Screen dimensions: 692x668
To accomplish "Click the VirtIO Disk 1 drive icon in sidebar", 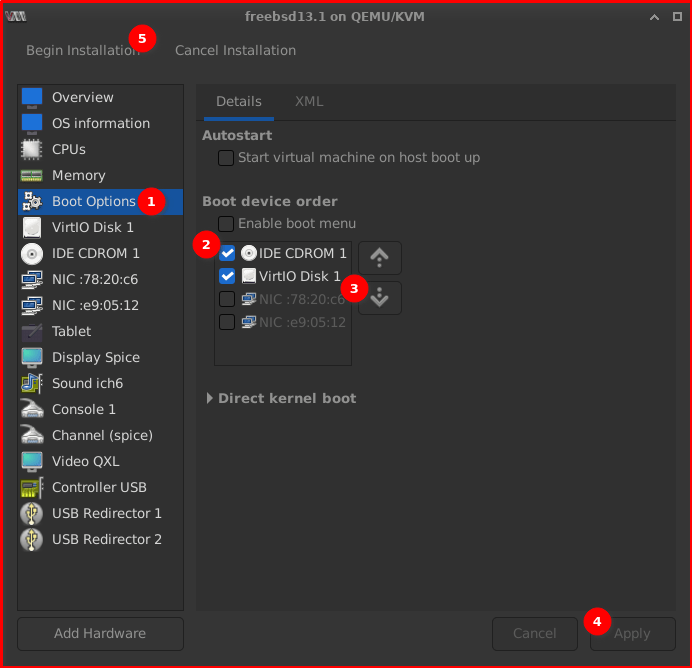I will pos(32,228).
